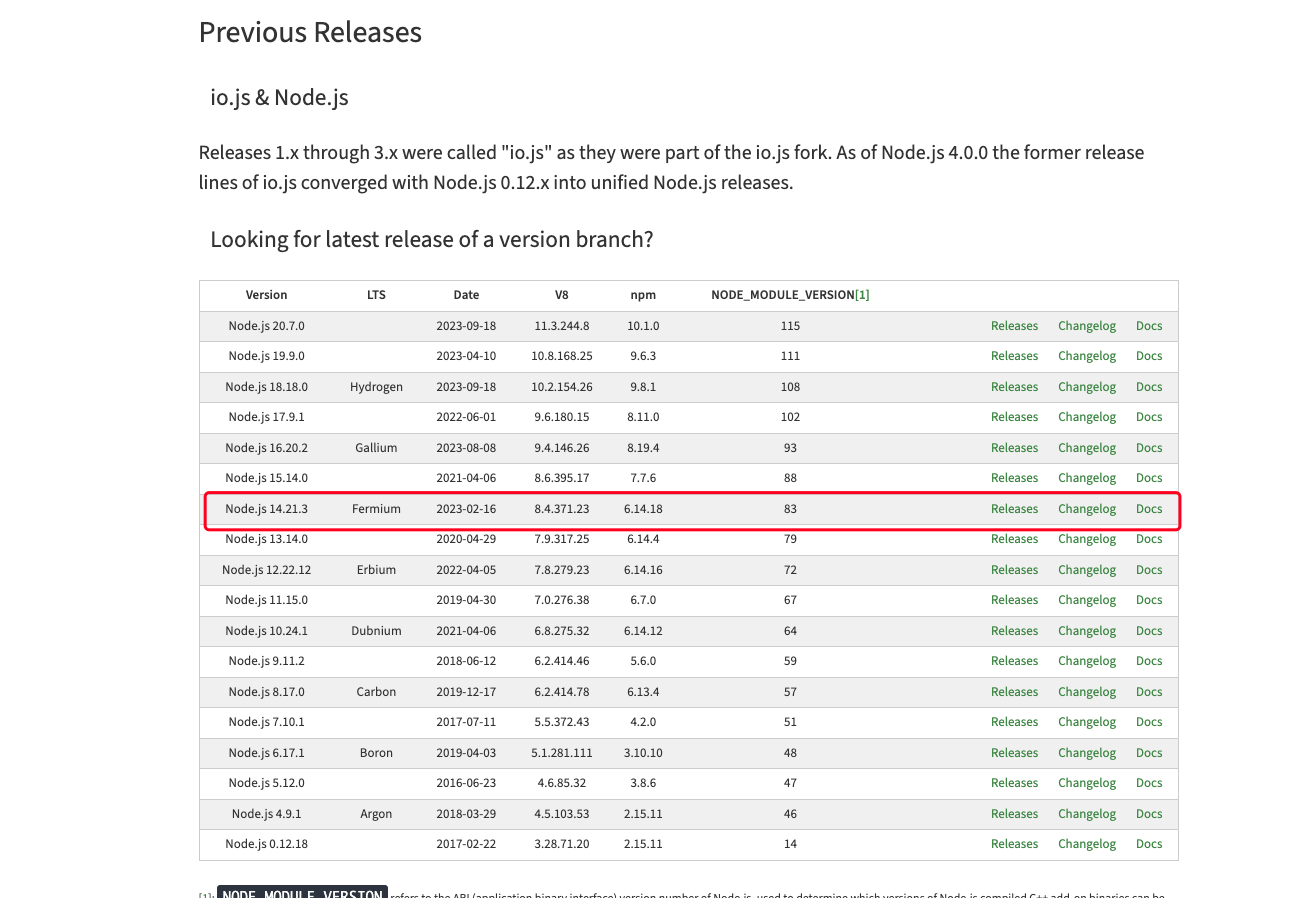Click the Dubnium LTS codename cell
The width and height of the screenshot is (1303, 898).
pyautogui.click(x=376, y=631)
